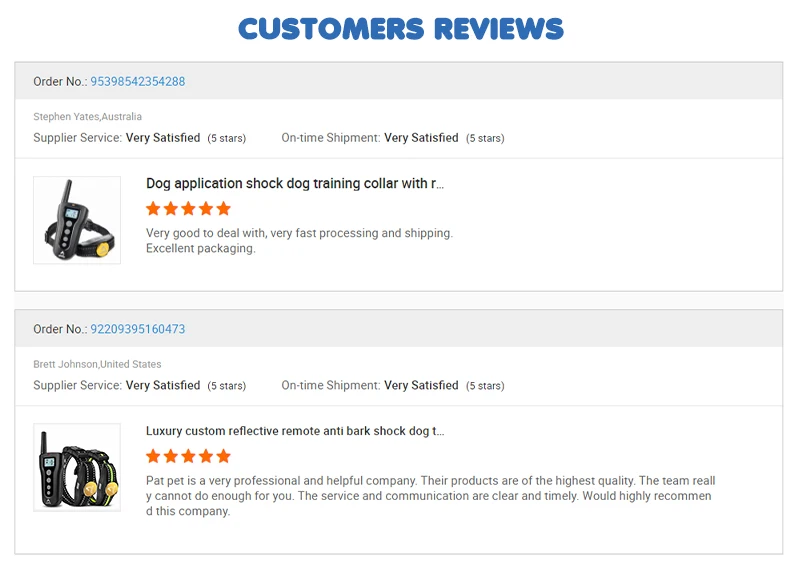Screen dimensions: 800x574
Task: Click the fifth star in Brett Johnson's review rating
Action: [223, 456]
